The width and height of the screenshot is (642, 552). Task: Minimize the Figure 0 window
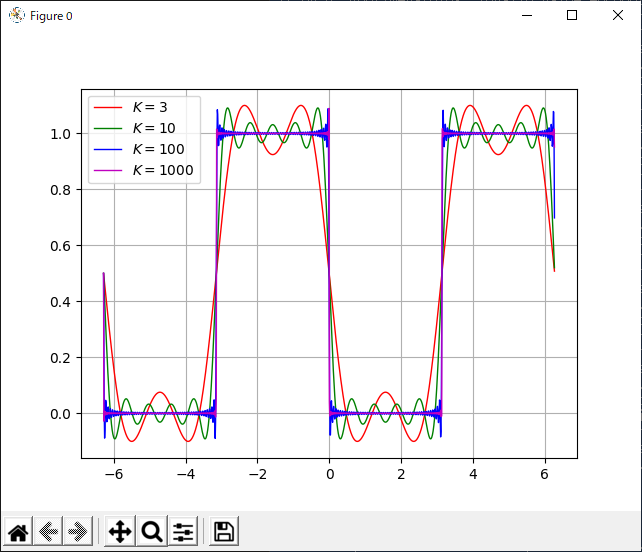click(x=526, y=15)
